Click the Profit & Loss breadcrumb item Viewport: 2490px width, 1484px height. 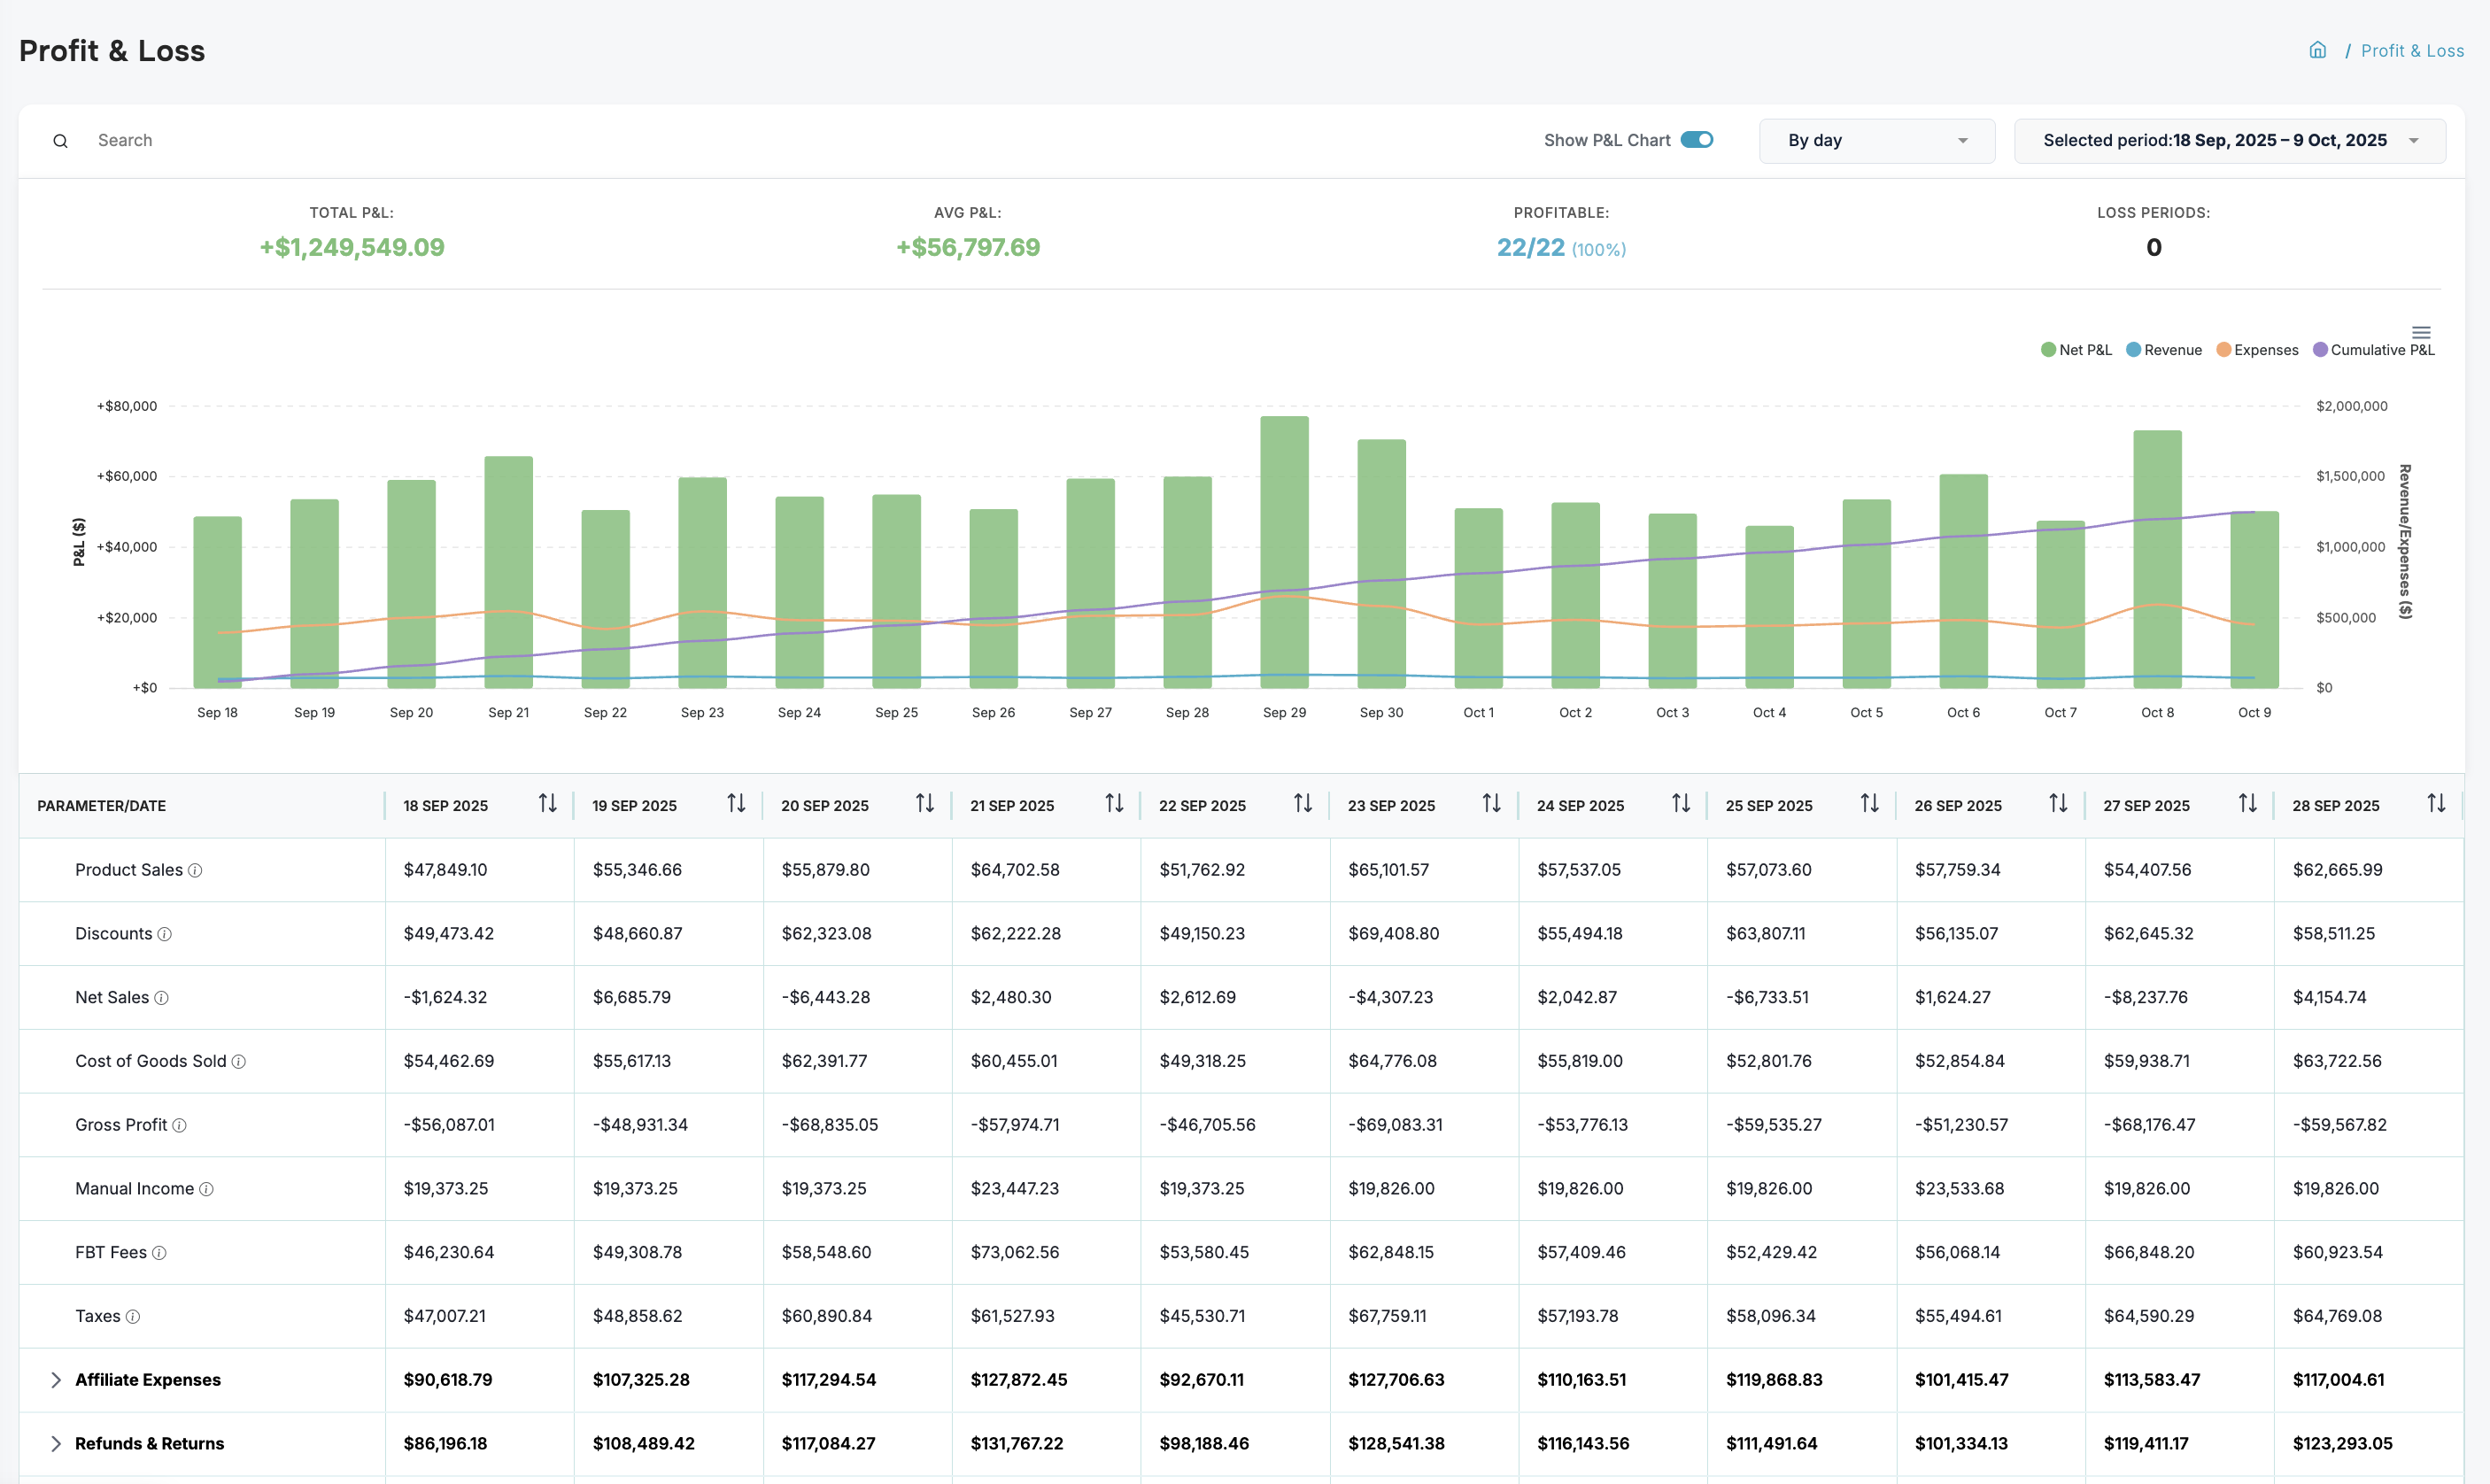click(2412, 49)
